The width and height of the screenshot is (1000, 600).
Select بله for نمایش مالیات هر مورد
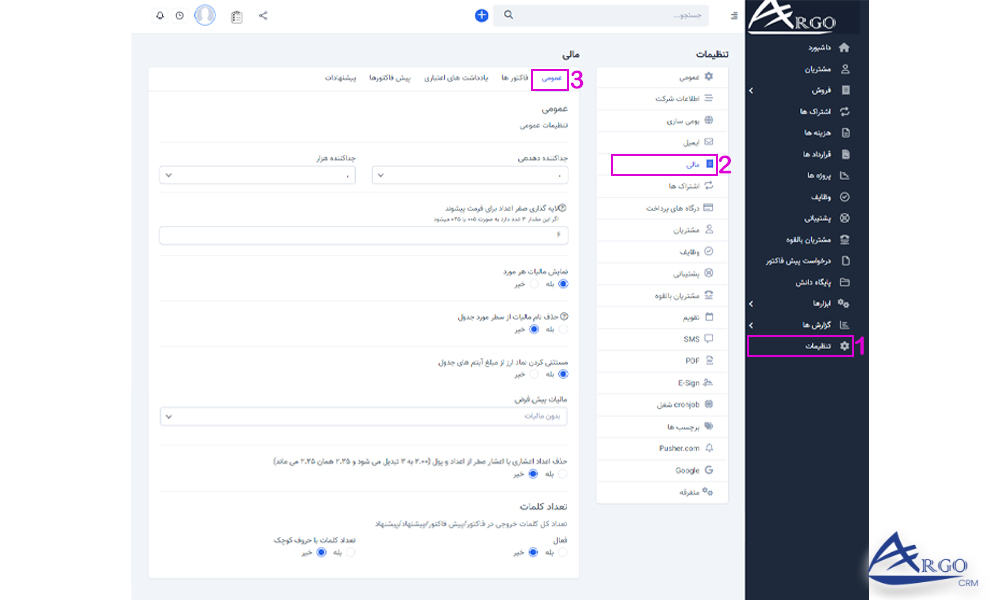point(563,285)
